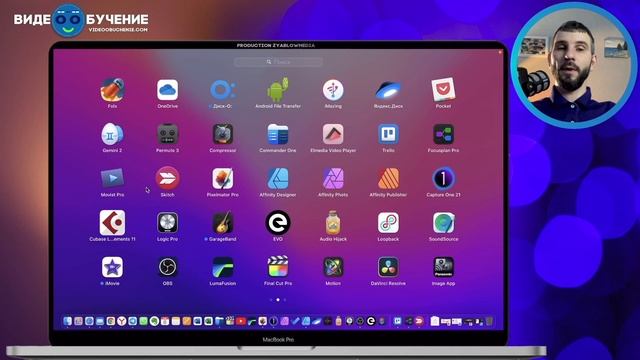The height and width of the screenshot is (360, 640).
Task: Open Logic Pro
Action: 167,223
